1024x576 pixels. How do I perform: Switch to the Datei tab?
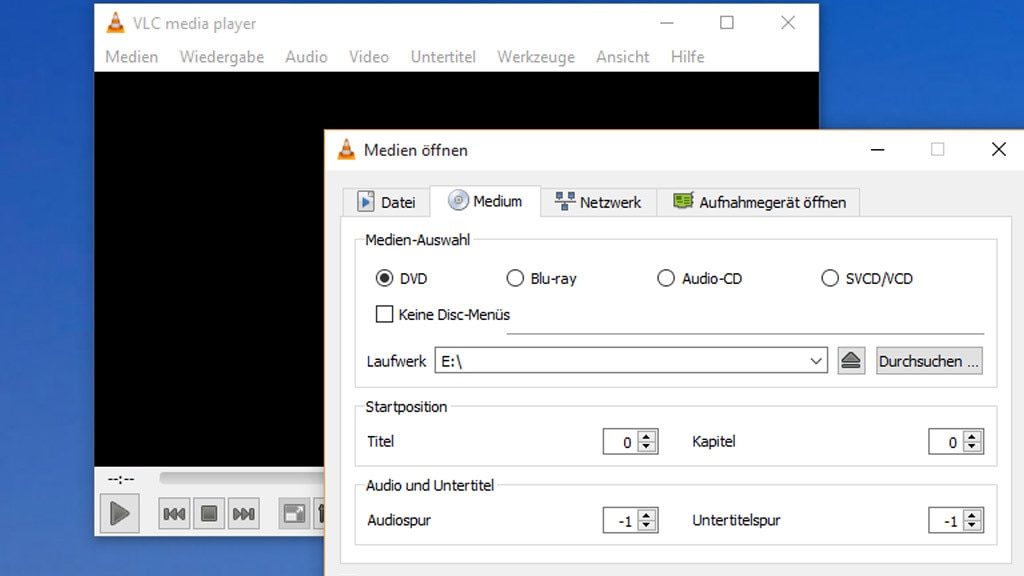coord(387,202)
